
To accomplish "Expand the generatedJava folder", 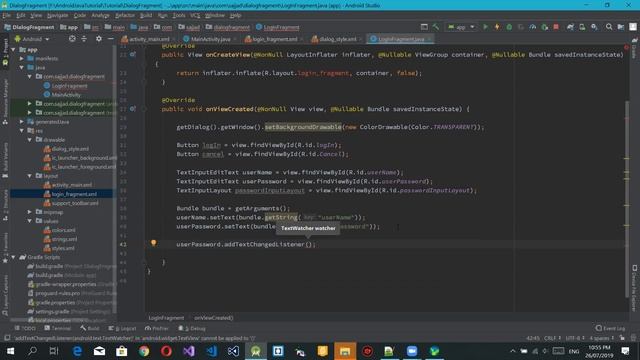I will click(x=22, y=122).
